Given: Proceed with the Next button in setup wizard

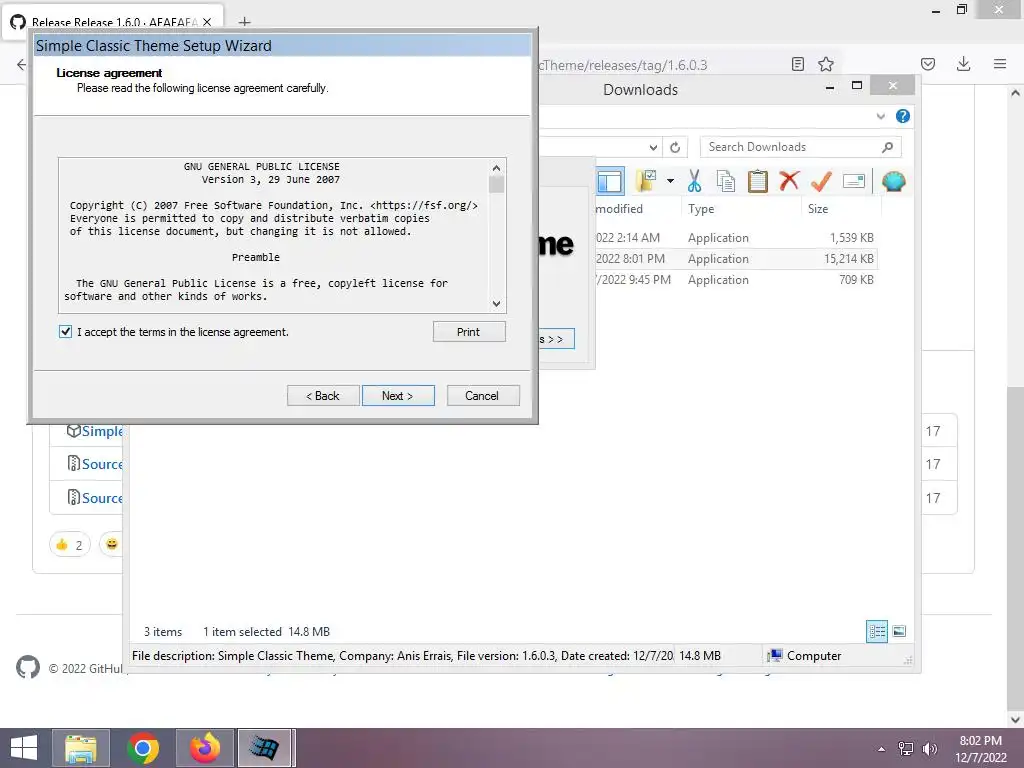Looking at the screenshot, I should click(x=398, y=396).
